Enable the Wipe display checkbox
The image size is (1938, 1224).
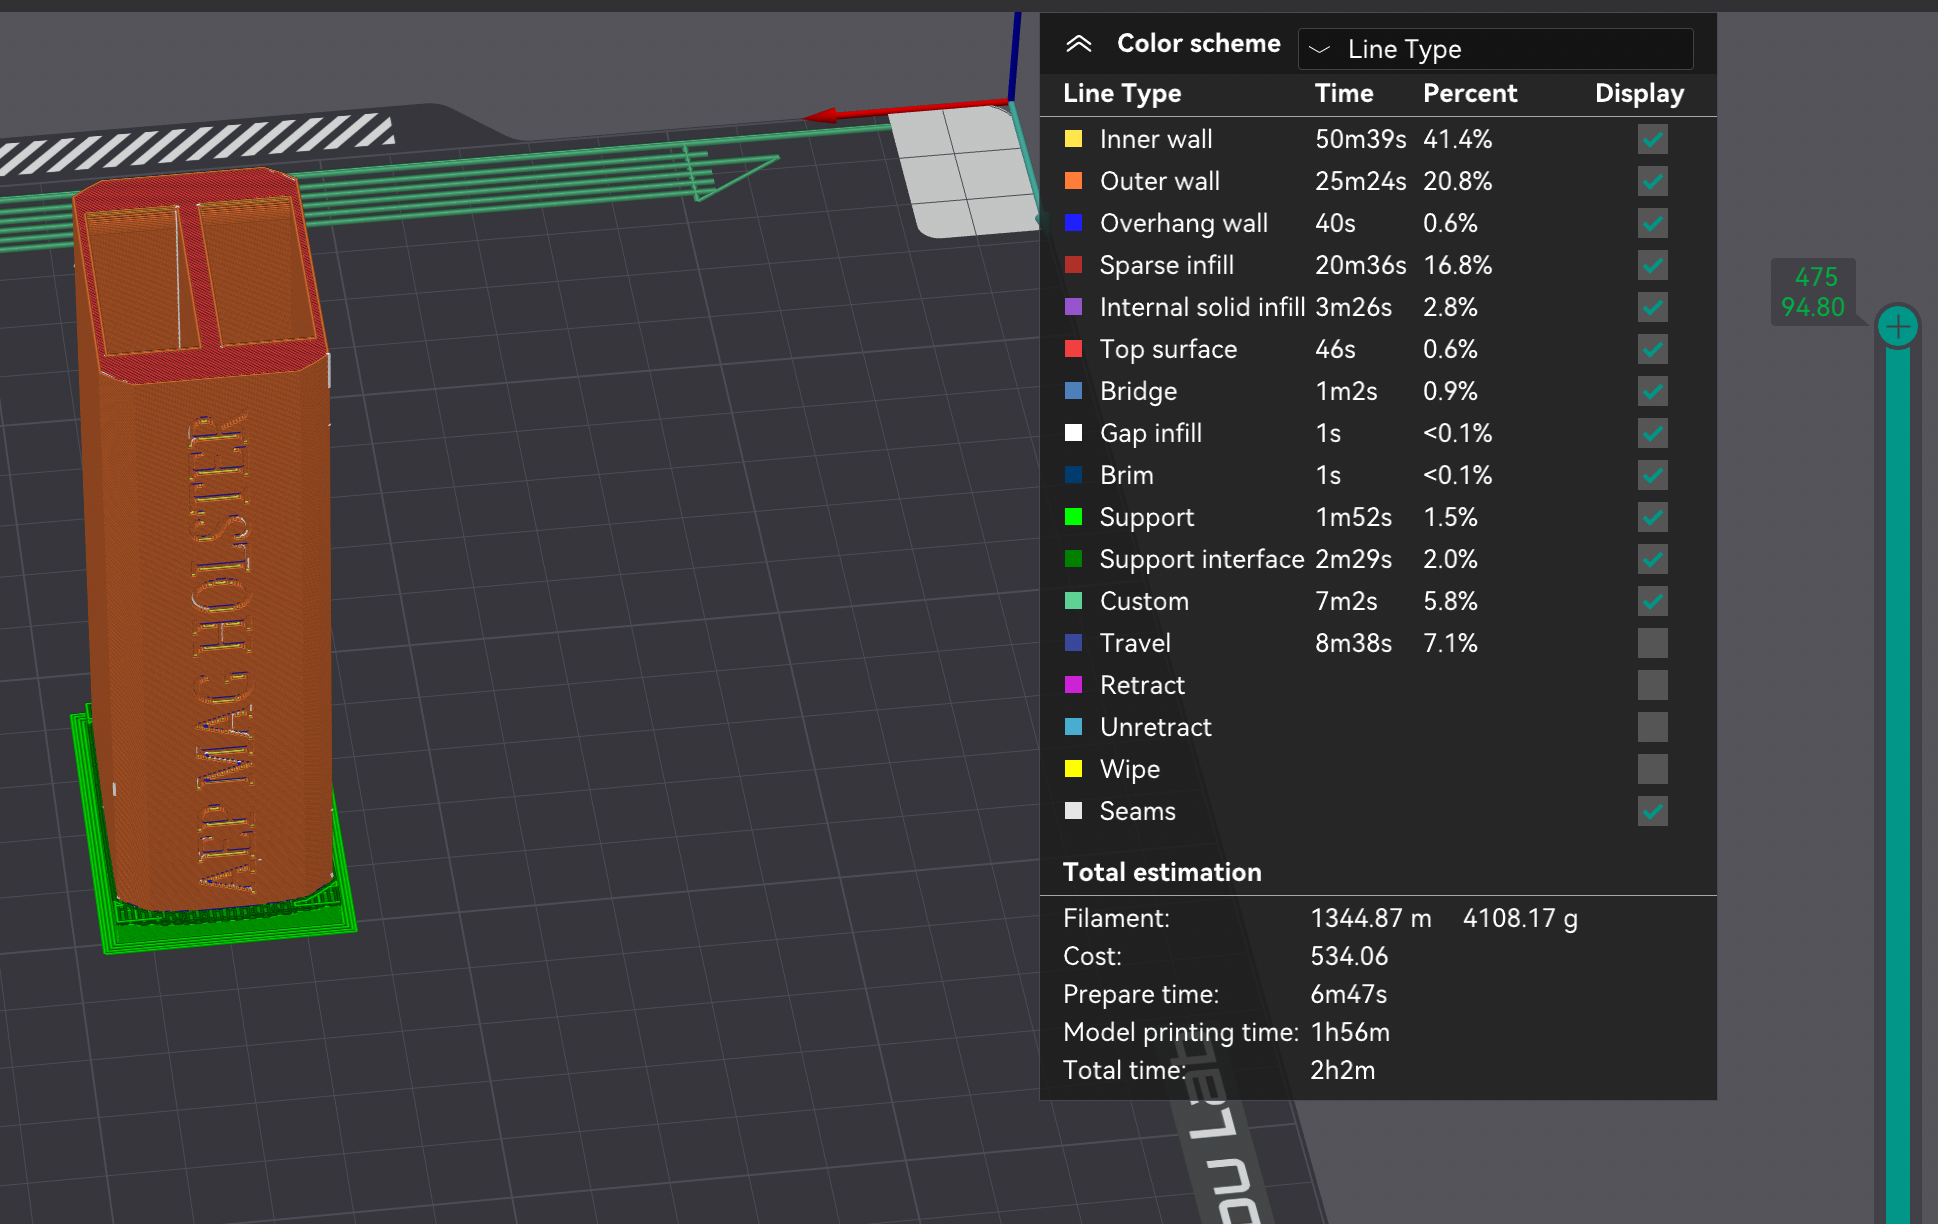pyautogui.click(x=1651, y=769)
